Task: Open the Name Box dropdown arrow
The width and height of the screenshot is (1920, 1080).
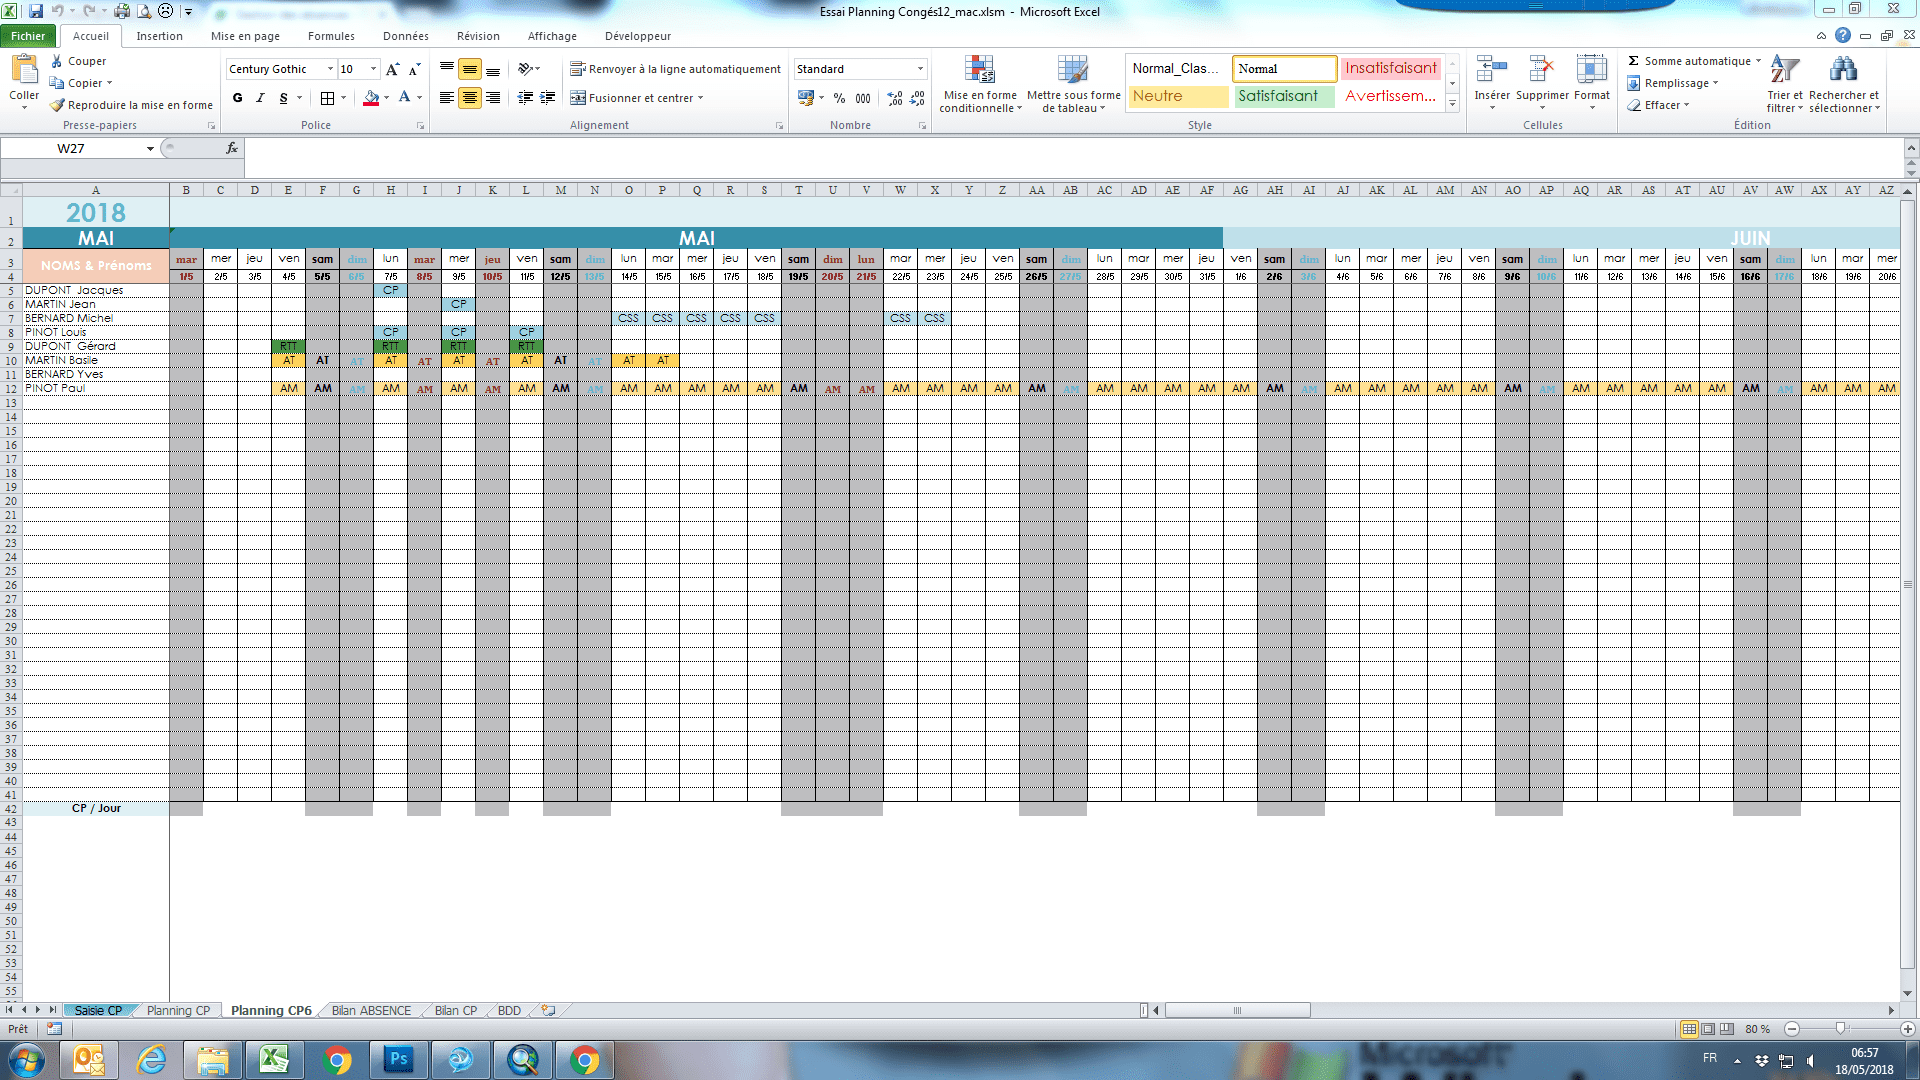Action: coord(150,149)
